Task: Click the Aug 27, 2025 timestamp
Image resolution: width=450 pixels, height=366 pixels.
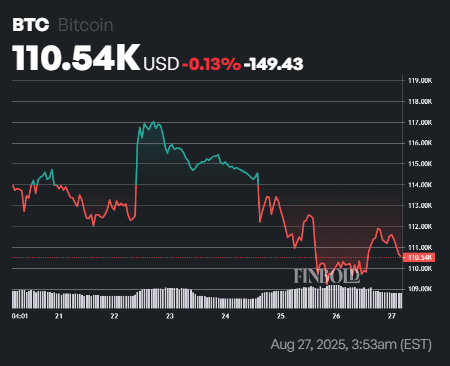Action: 351,344
